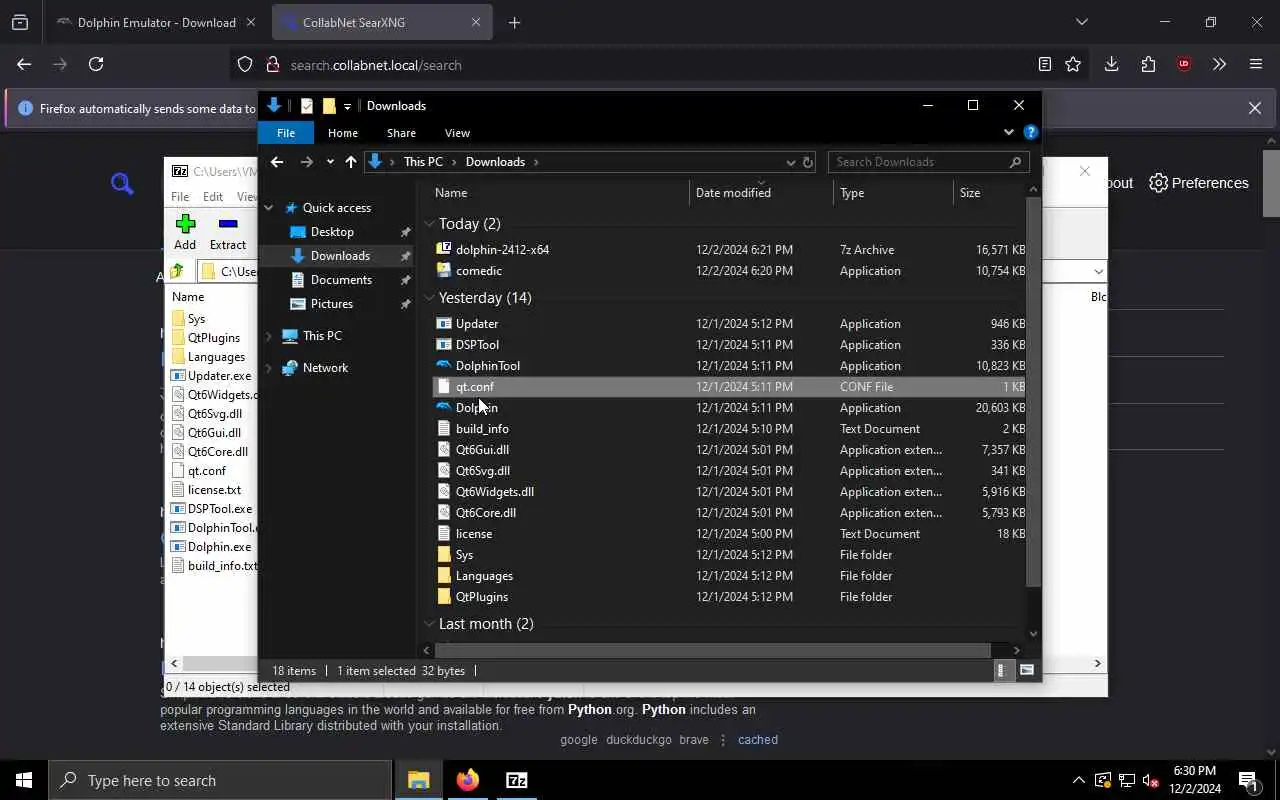The image size is (1280, 800).
Task: Click 7-Zip up folder icon
Action: coord(177,272)
